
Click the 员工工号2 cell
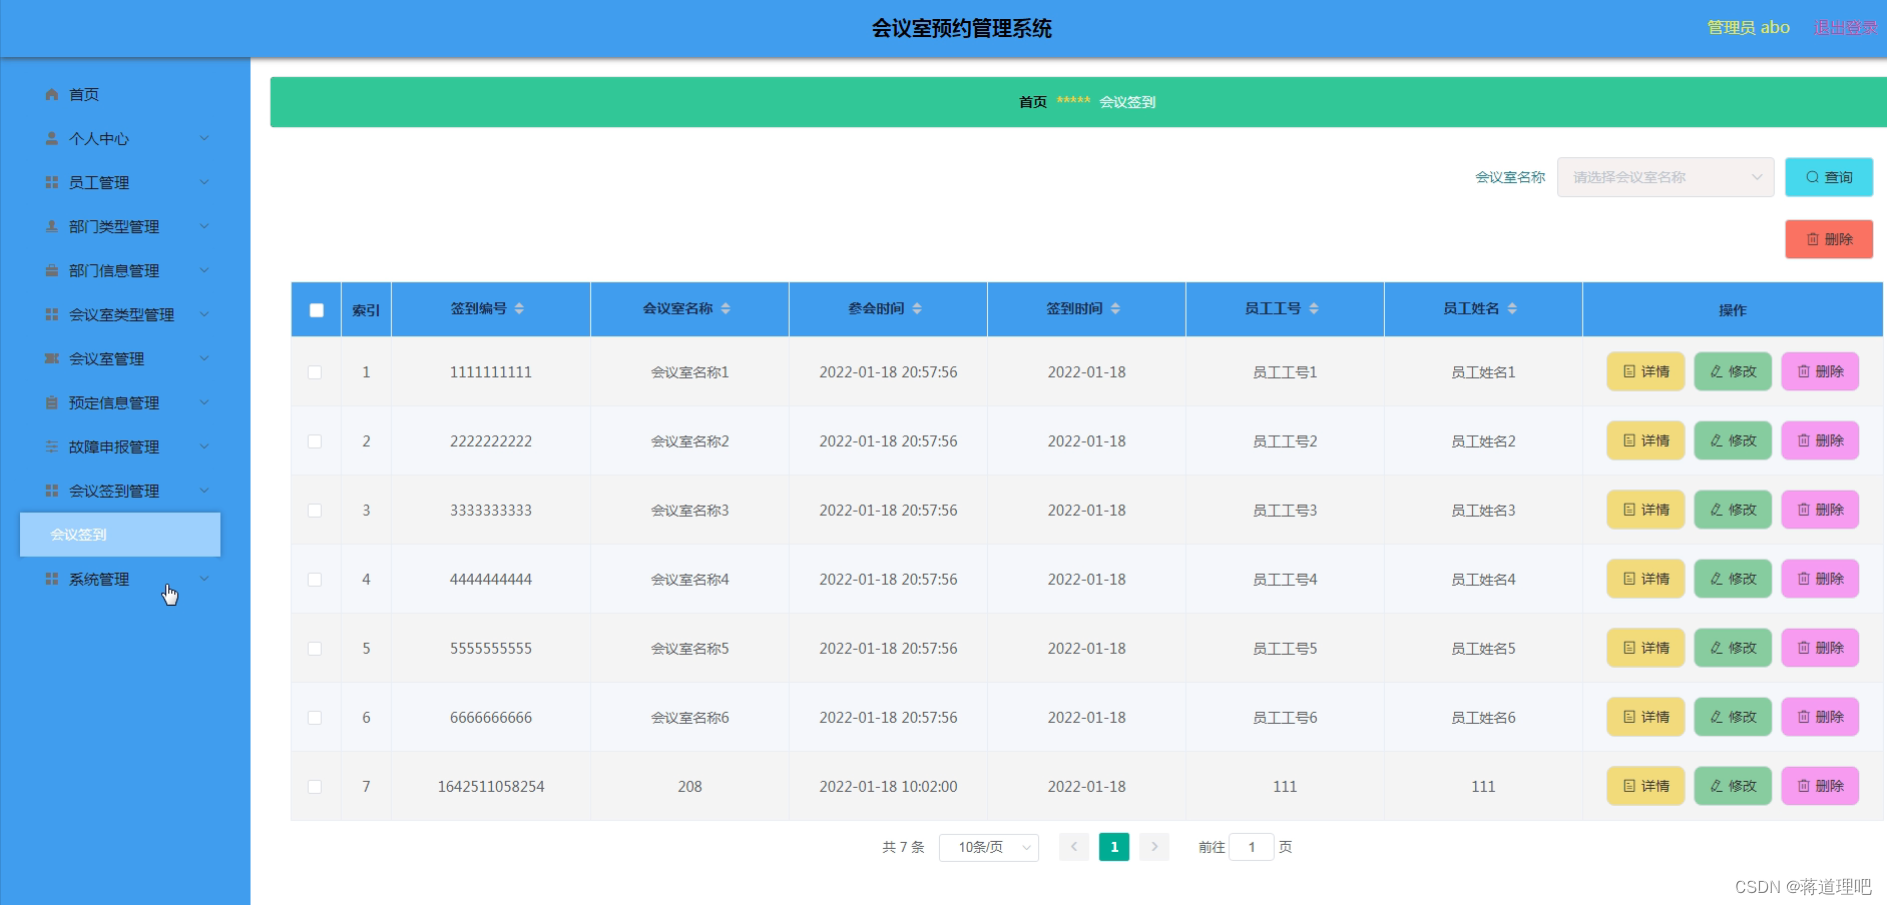[x=1285, y=441]
